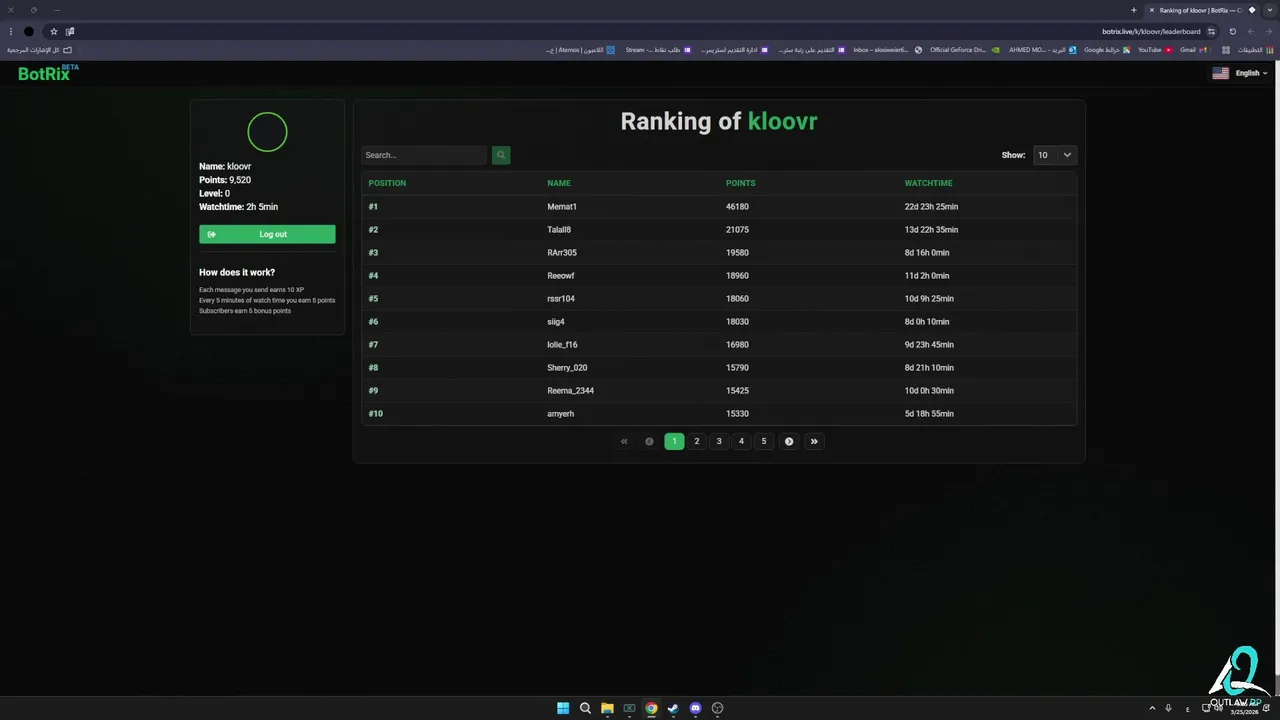This screenshot has height=720, width=1280.
Task: Go to next leaderboard page arrow
Action: pos(789,441)
